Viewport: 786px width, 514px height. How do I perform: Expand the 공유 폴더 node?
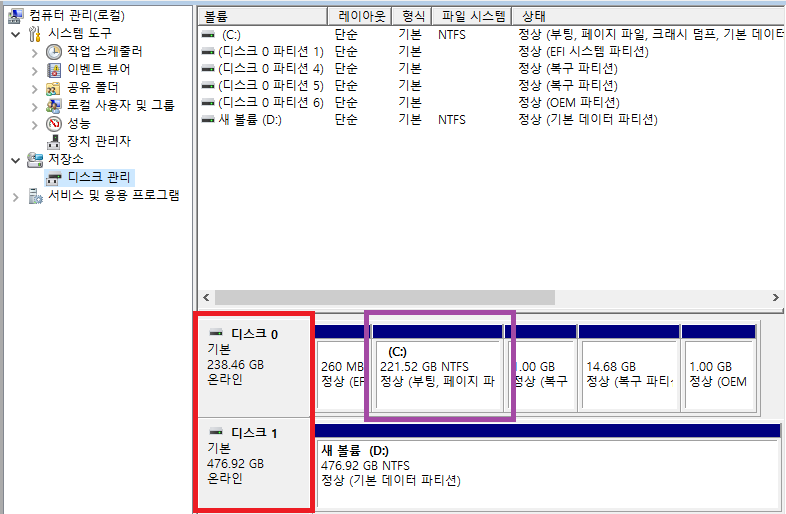(x=35, y=89)
